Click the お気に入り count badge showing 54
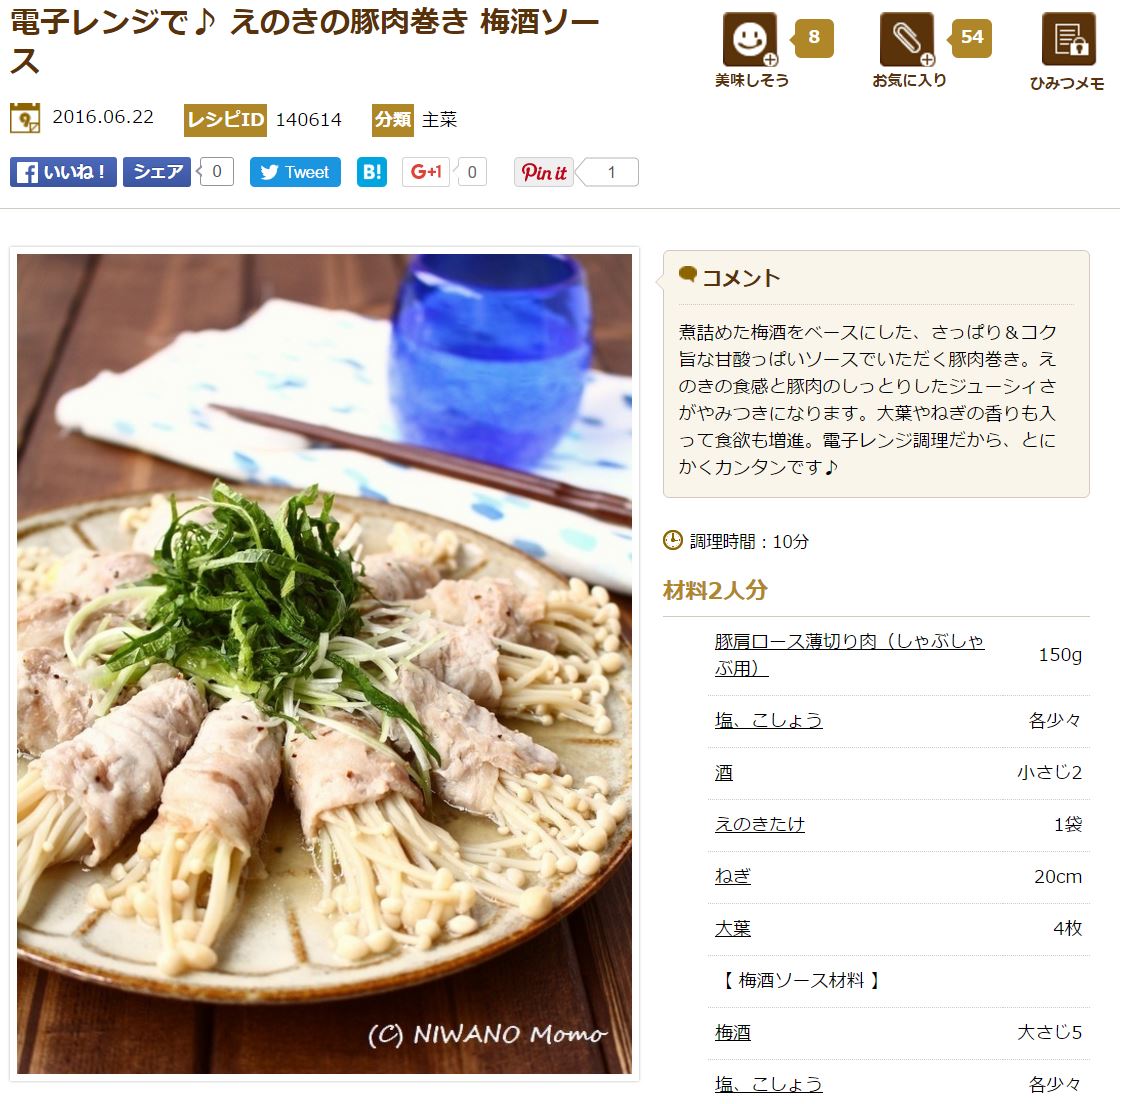1128x1104 pixels. (x=971, y=37)
